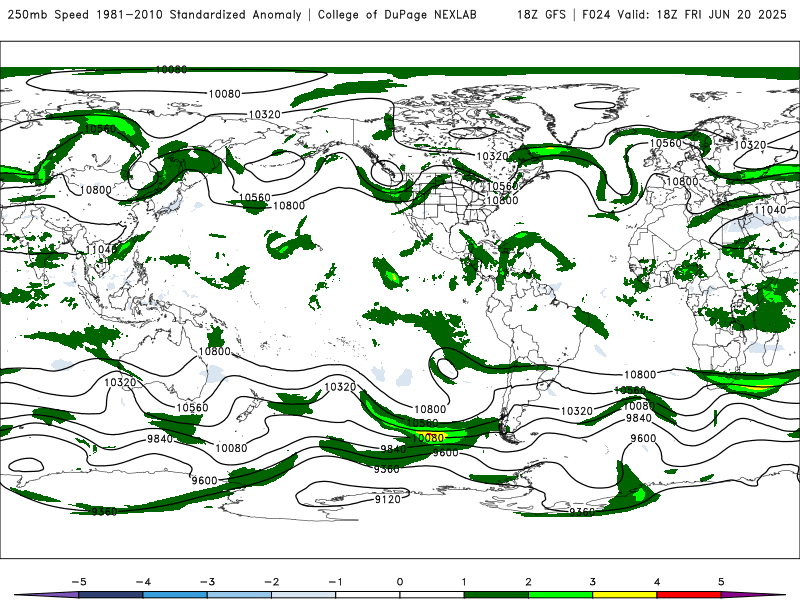Click the bright green 2 to 3 colorbar segment
The width and height of the screenshot is (800, 600).
pos(561,595)
